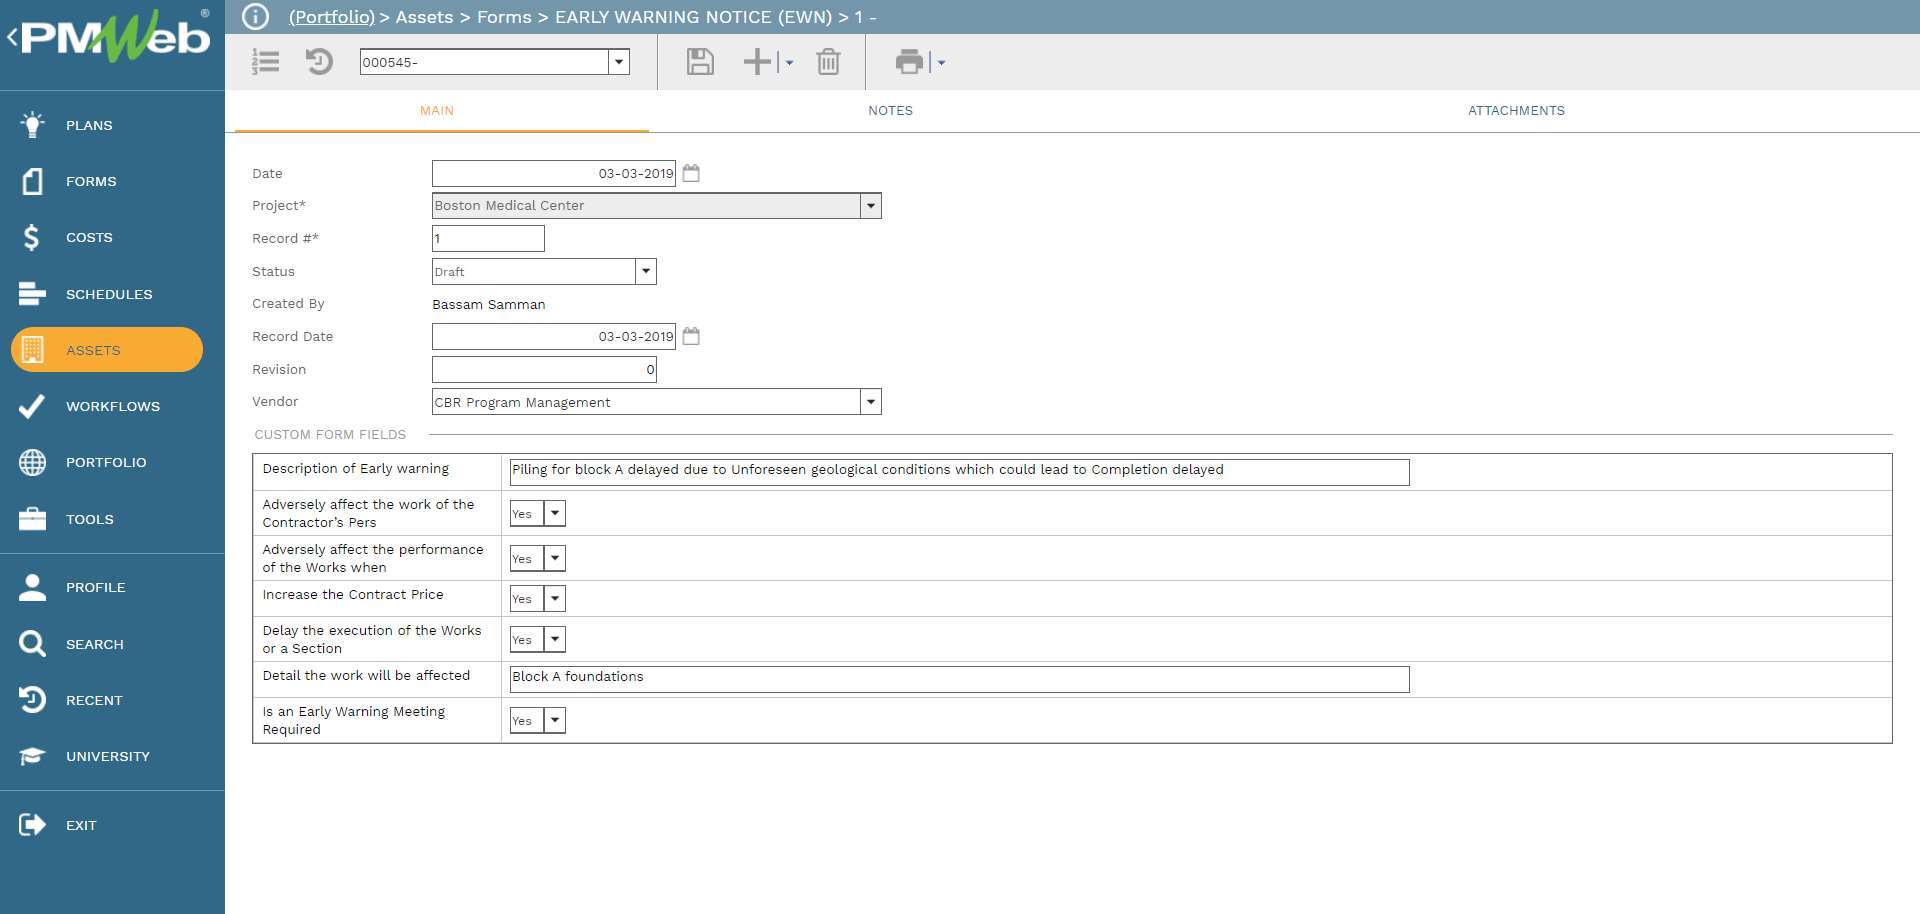
Task: Collapse sidebar with left chevron
Action: point(12,38)
